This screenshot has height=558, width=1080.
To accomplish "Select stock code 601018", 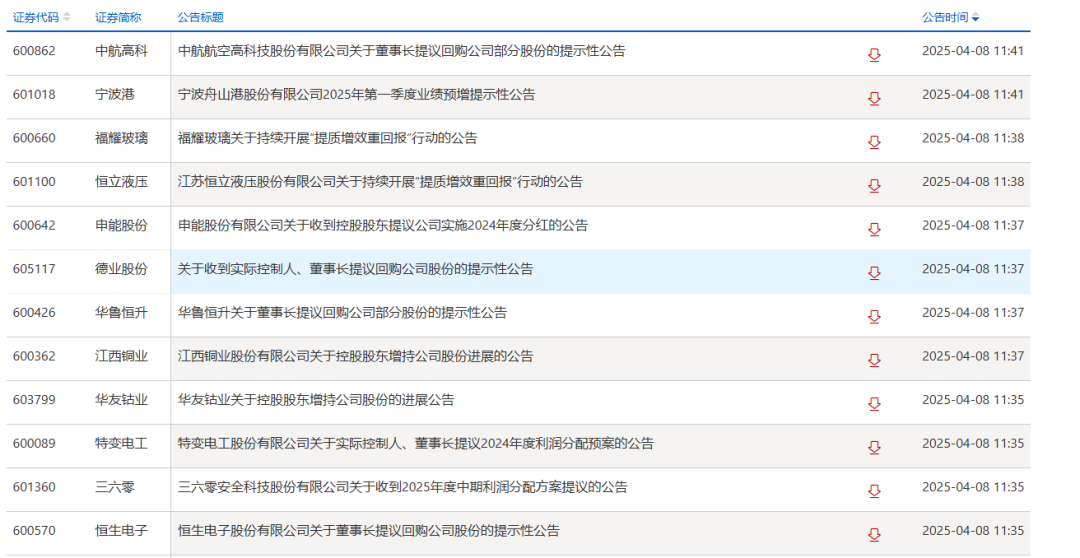I will [x=34, y=94].
